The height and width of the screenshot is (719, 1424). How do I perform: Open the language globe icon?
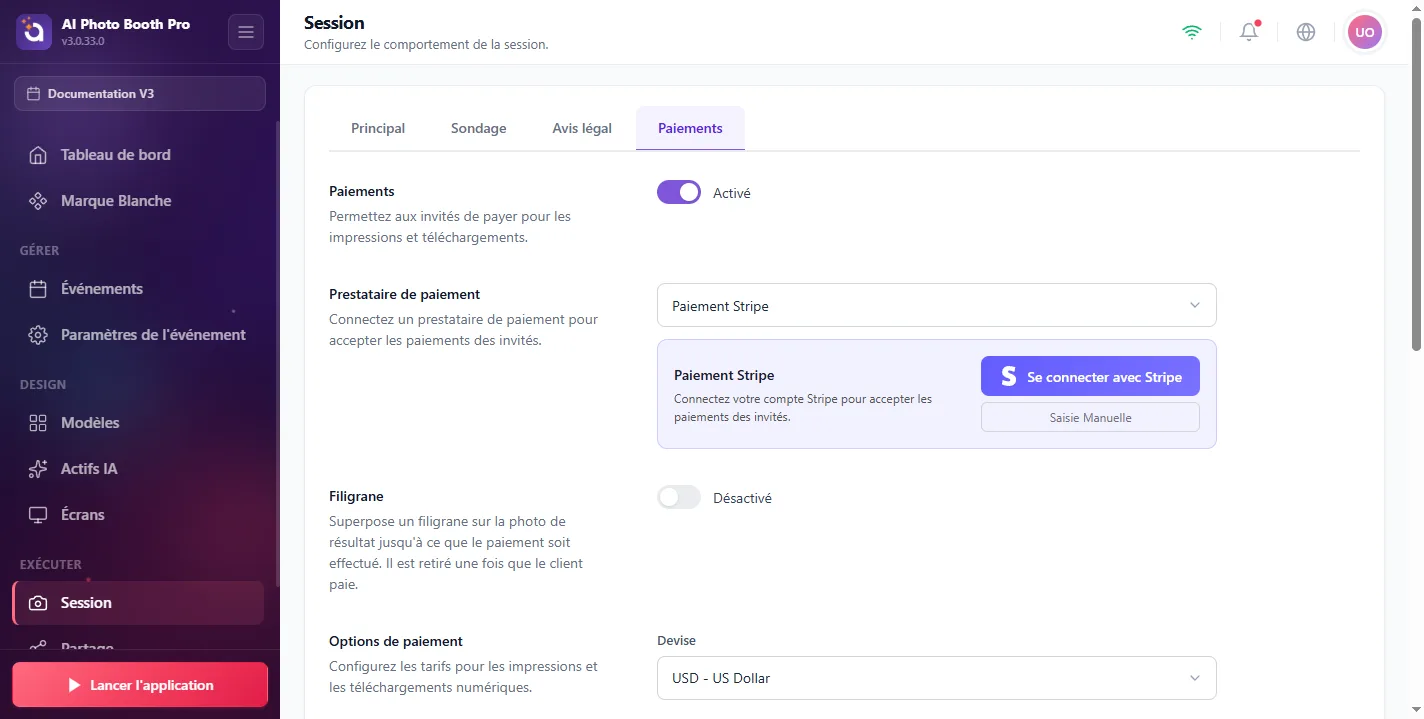1306,32
